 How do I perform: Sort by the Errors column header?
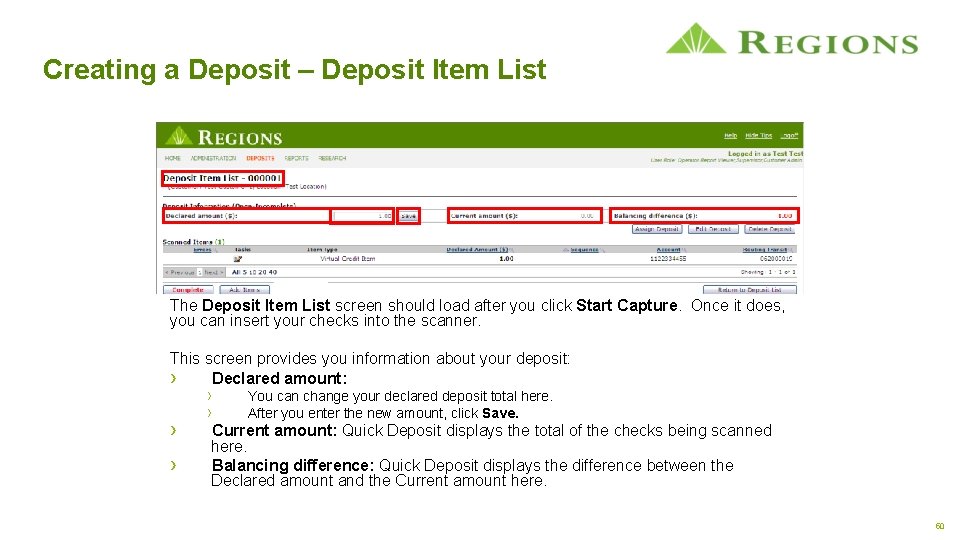tap(203, 250)
